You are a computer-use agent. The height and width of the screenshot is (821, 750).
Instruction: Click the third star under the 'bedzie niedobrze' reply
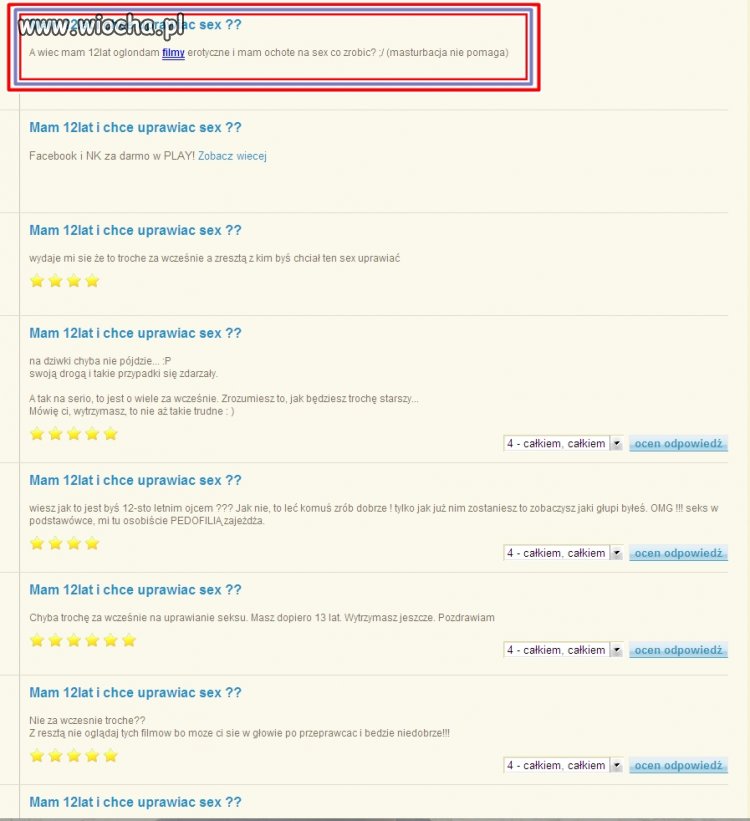pyautogui.click(x=74, y=756)
